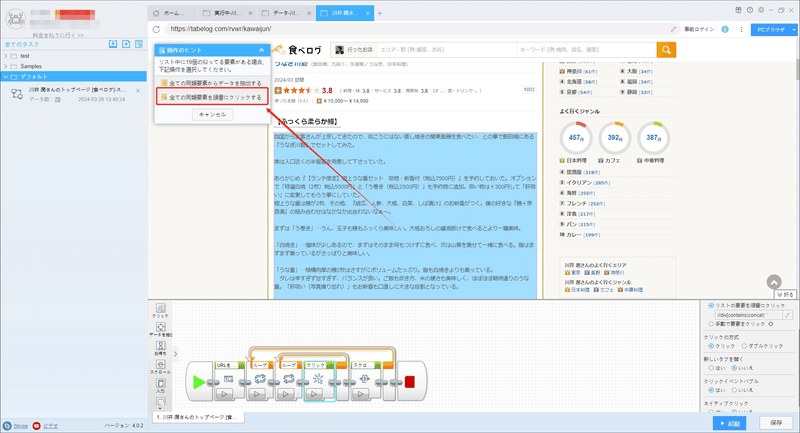Screen dimensions: 800x433
Task: Click the キャンセル button
Action: (212, 114)
